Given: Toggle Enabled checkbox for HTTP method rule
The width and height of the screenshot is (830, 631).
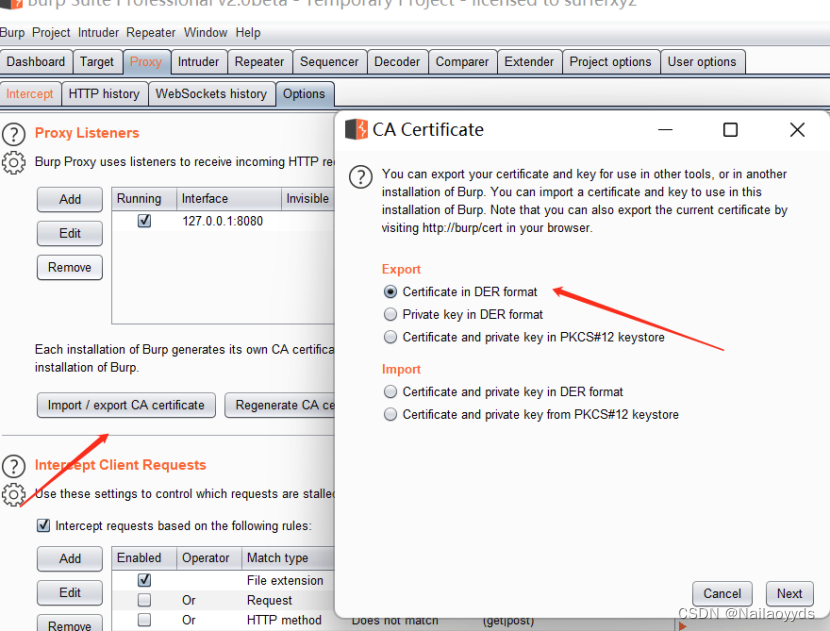Looking at the screenshot, I should click(x=144, y=620).
